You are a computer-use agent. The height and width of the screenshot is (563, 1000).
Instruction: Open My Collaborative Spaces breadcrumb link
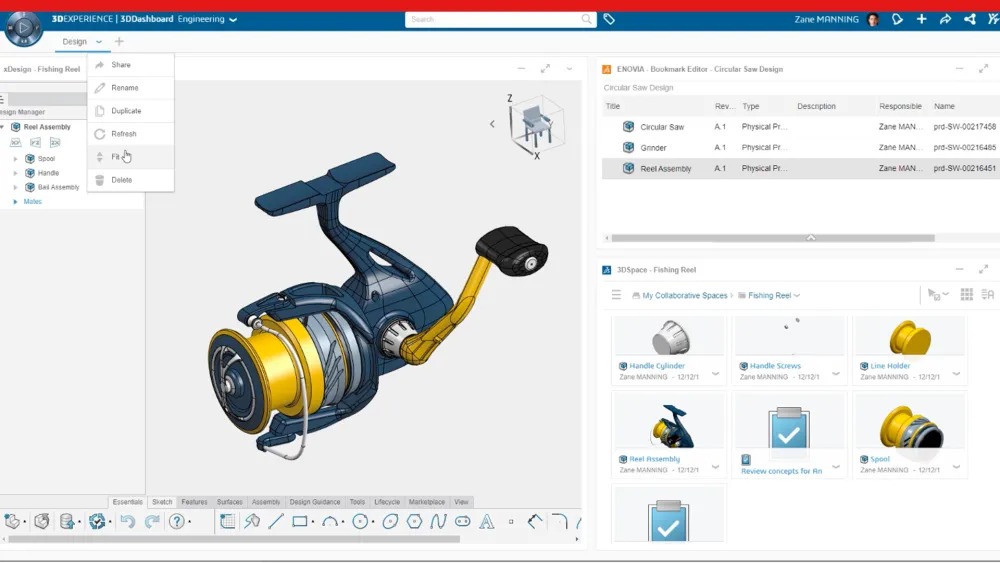click(x=685, y=296)
